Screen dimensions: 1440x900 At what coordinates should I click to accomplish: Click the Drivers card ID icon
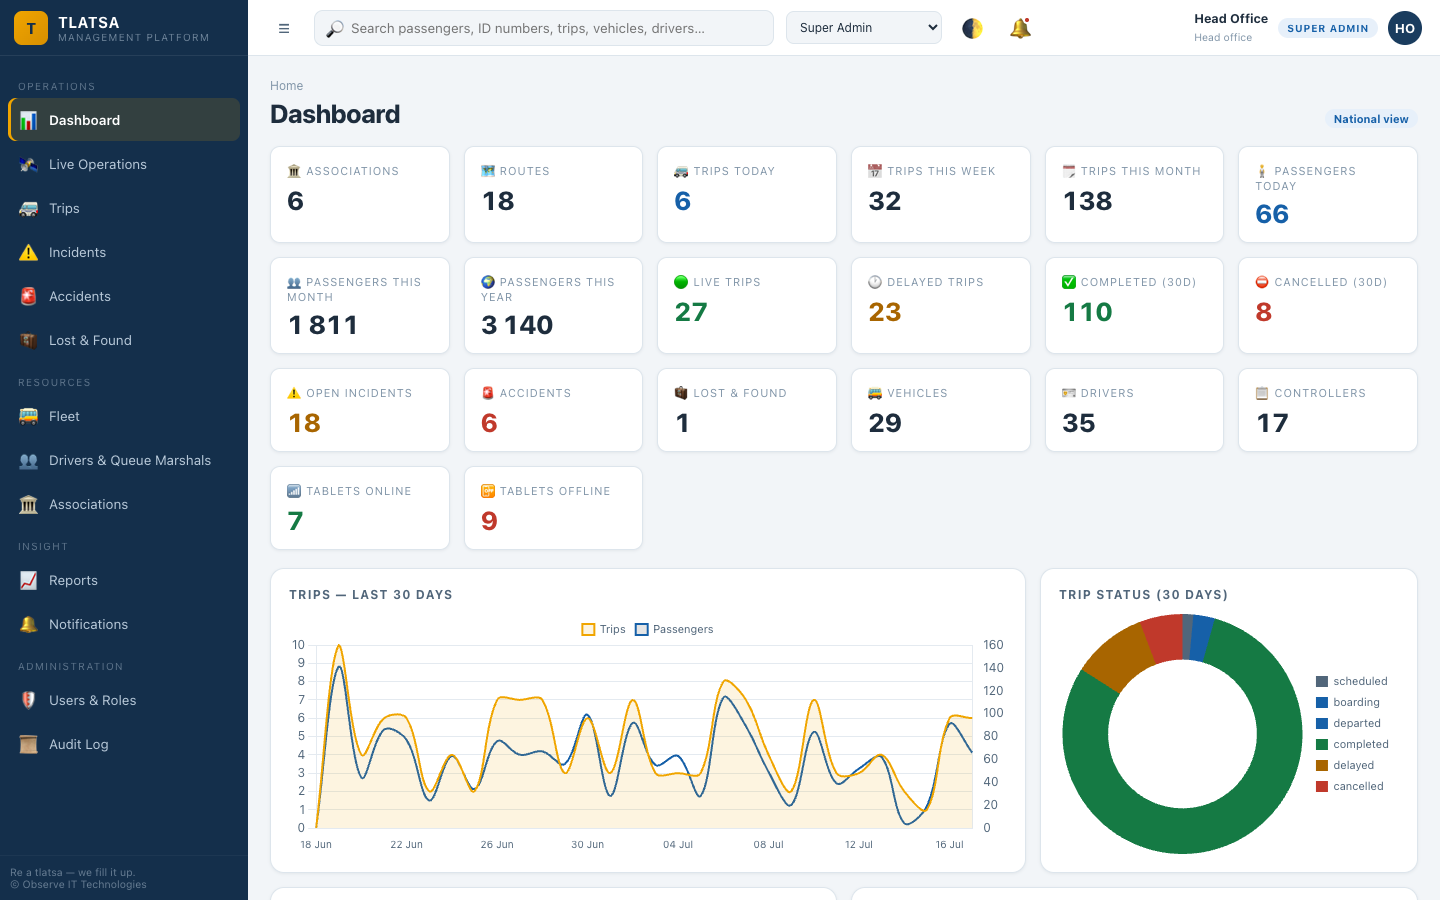point(1069,393)
